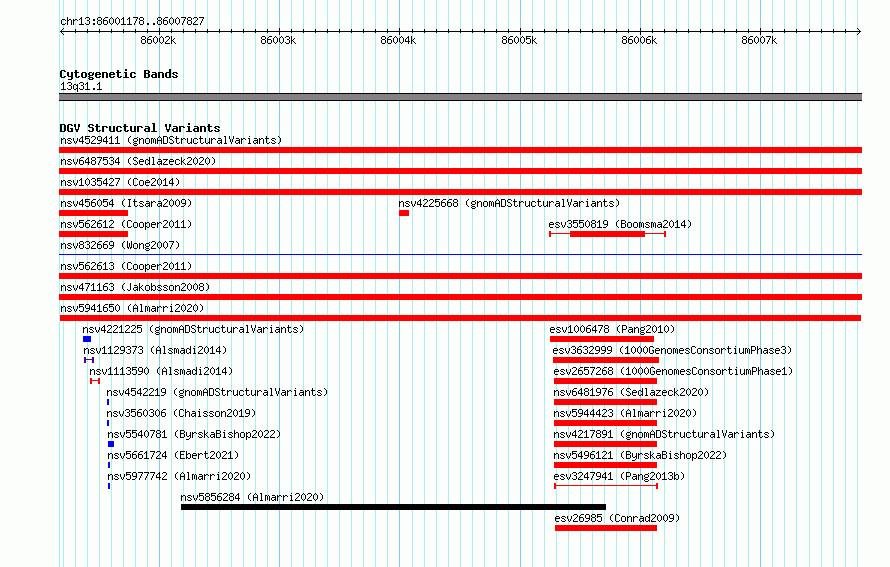Click the 86002k ruler tick label
The height and width of the screenshot is (567, 890).
coord(158,40)
